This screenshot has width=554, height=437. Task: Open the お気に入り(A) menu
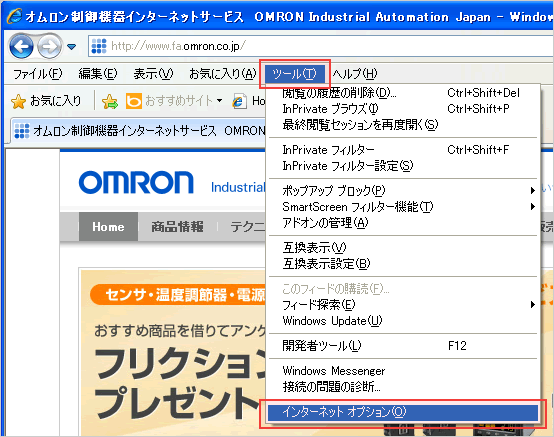(x=222, y=73)
